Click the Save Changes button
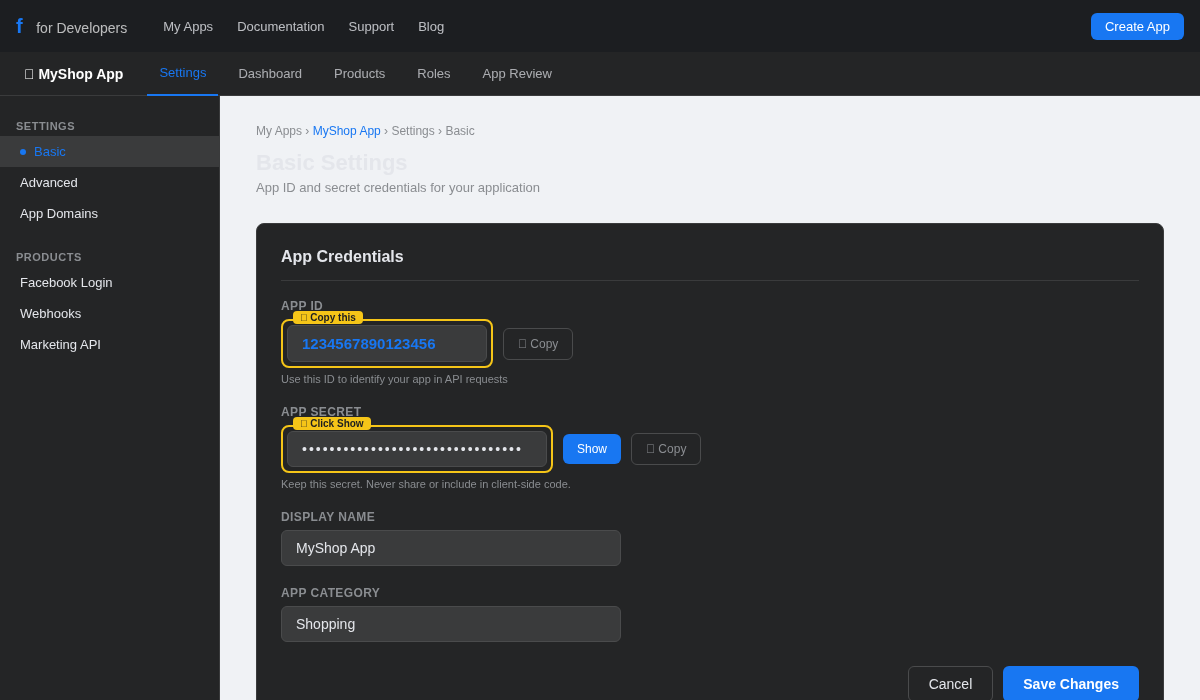This screenshot has width=1200, height=700. click(x=1071, y=684)
